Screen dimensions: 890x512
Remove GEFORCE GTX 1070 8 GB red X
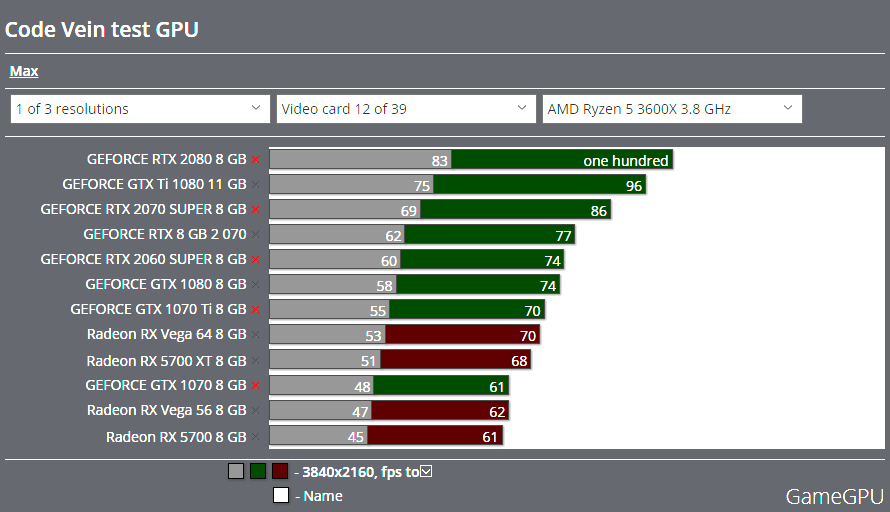pos(255,386)
